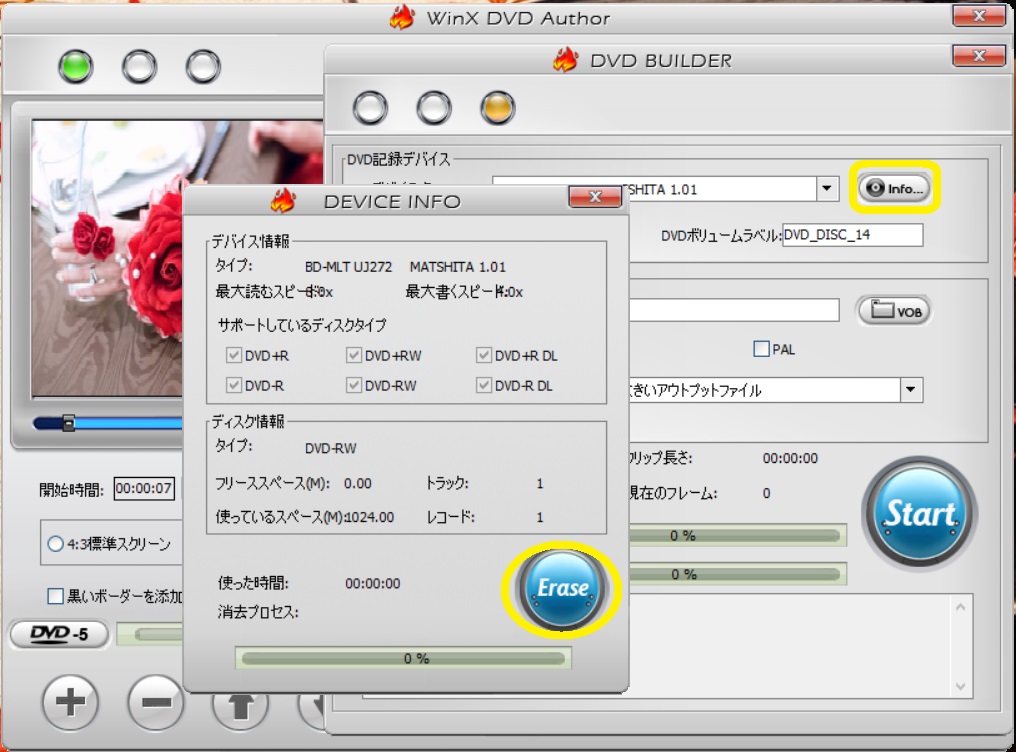Browse for VOB folder

click(895, 311)
